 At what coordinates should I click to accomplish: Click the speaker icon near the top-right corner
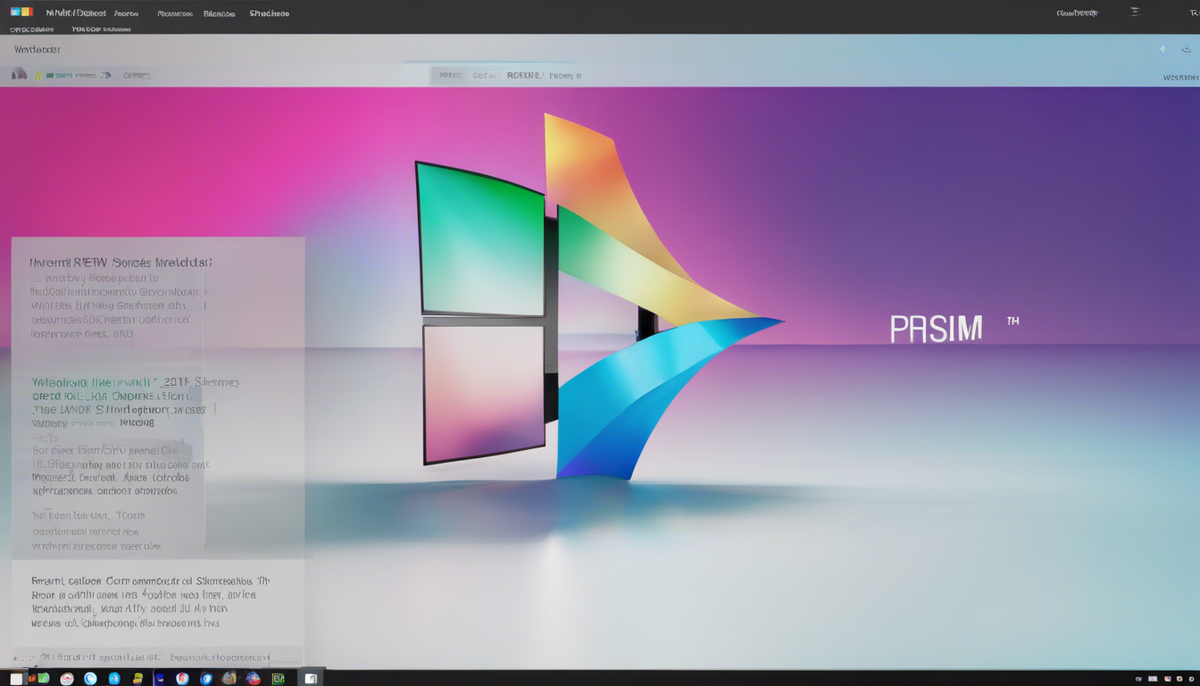tap(1162, 48)
